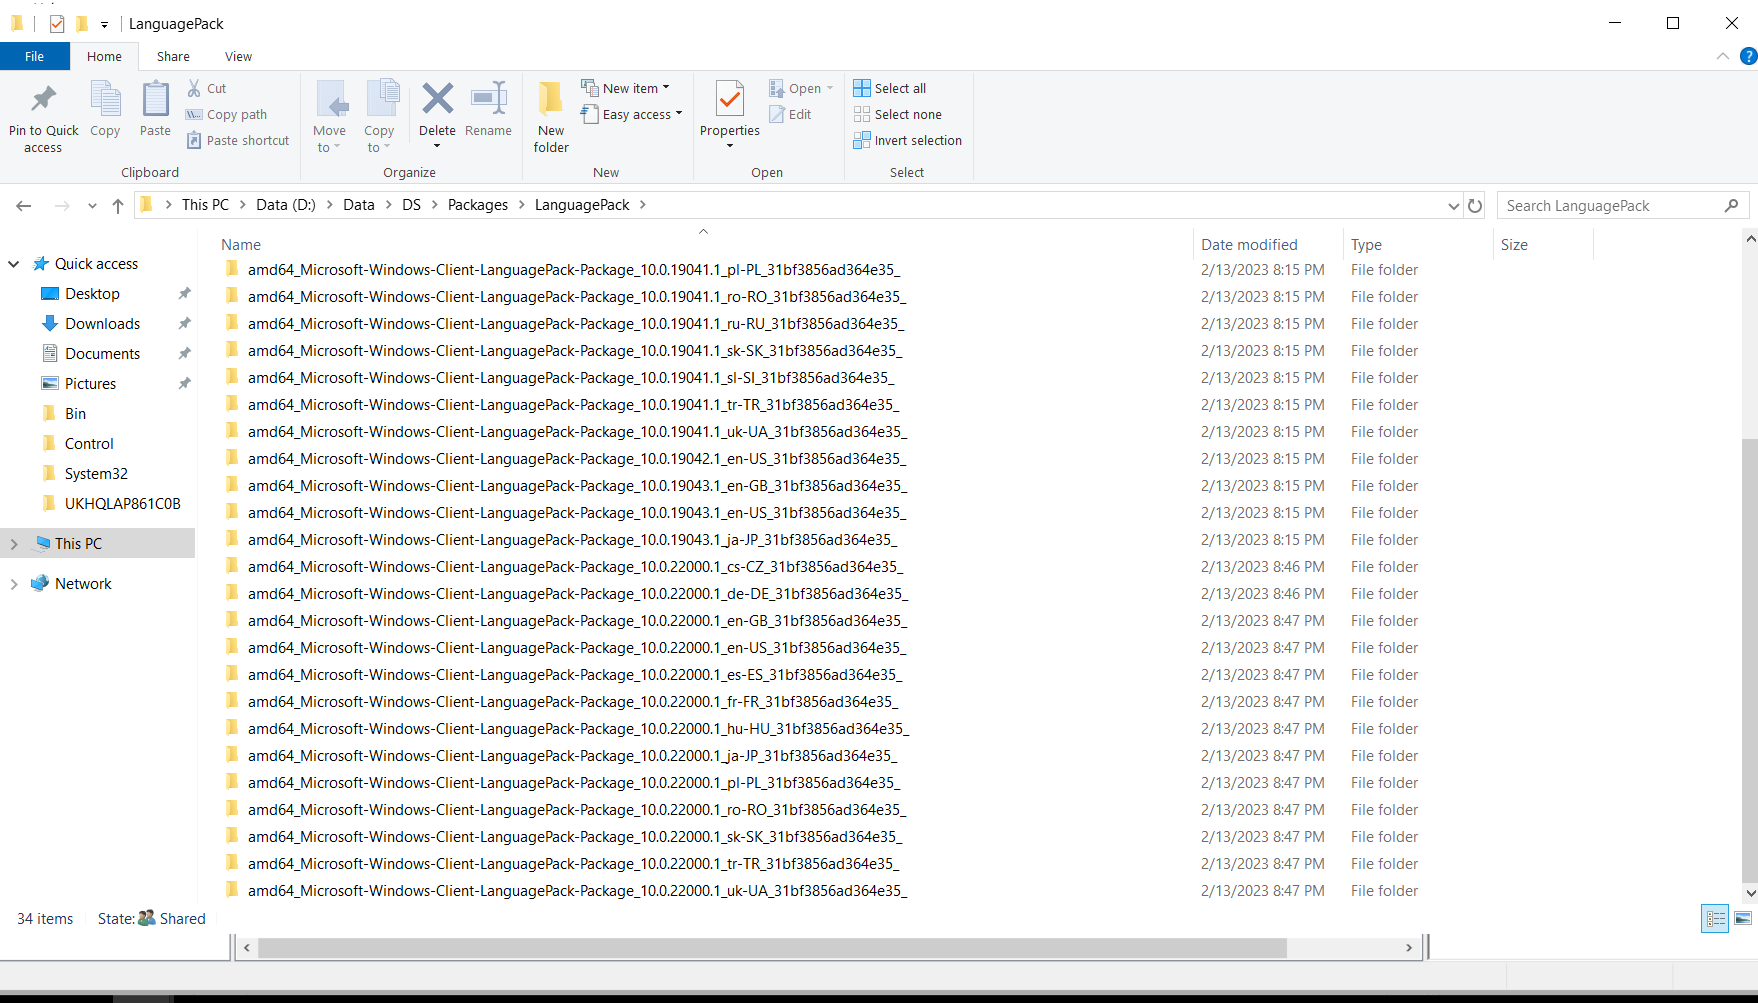Click the horizontal scrollbar thumb
The image size is (1758, 1003).
pos(772,947)
